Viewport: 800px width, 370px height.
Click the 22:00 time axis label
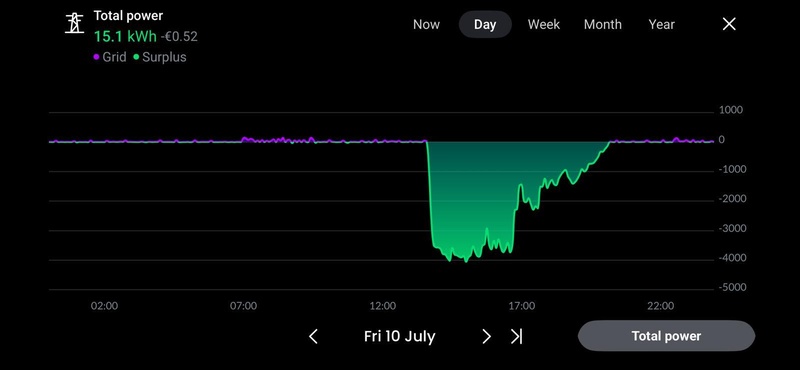pos(661,306)
